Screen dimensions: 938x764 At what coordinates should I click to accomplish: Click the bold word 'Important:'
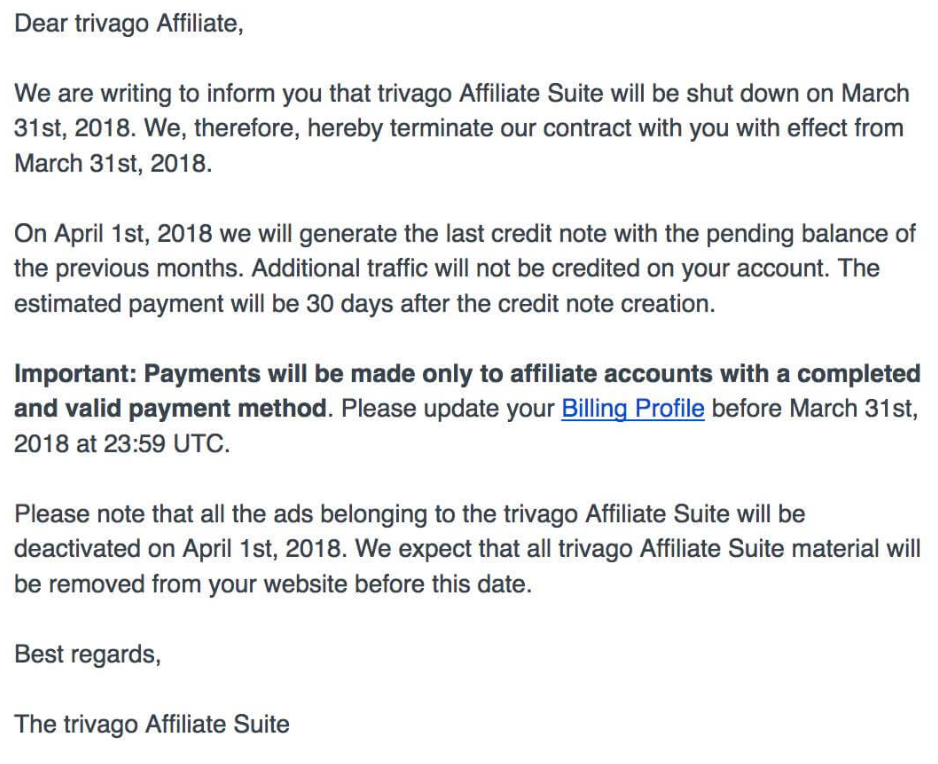click(76, 375)
